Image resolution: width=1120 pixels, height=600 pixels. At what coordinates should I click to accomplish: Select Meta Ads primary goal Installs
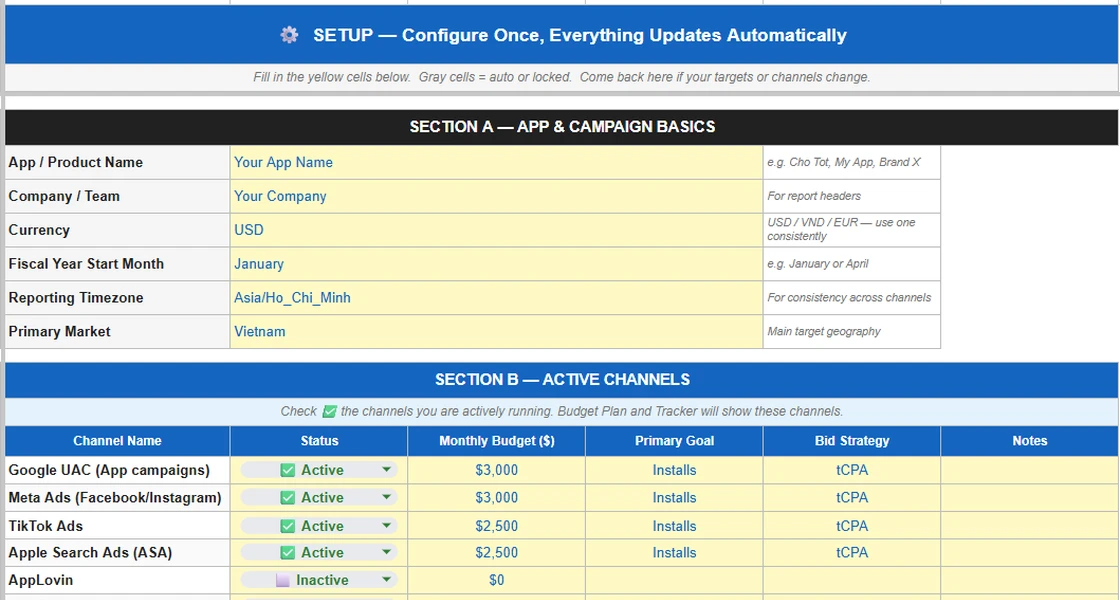(x=674, y=497)
